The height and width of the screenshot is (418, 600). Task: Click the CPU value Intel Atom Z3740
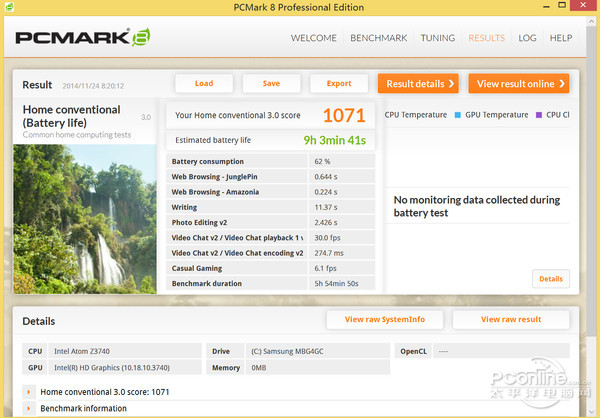125,351
